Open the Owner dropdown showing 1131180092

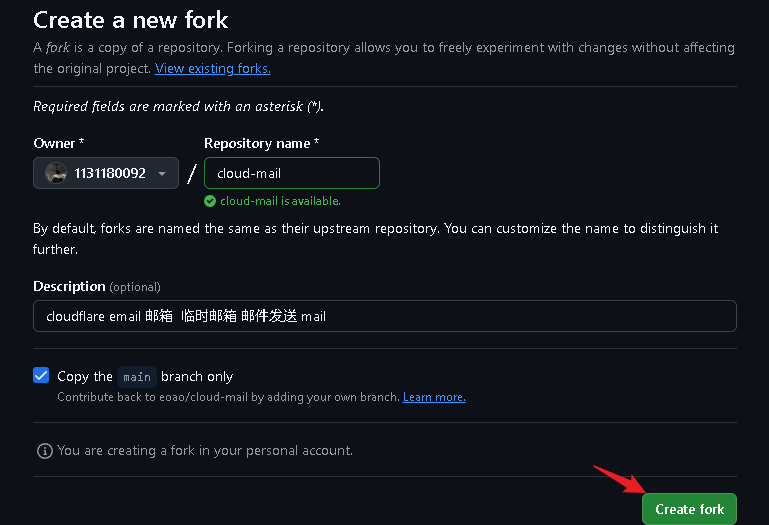pyautogui.click(x=106, y=173)
